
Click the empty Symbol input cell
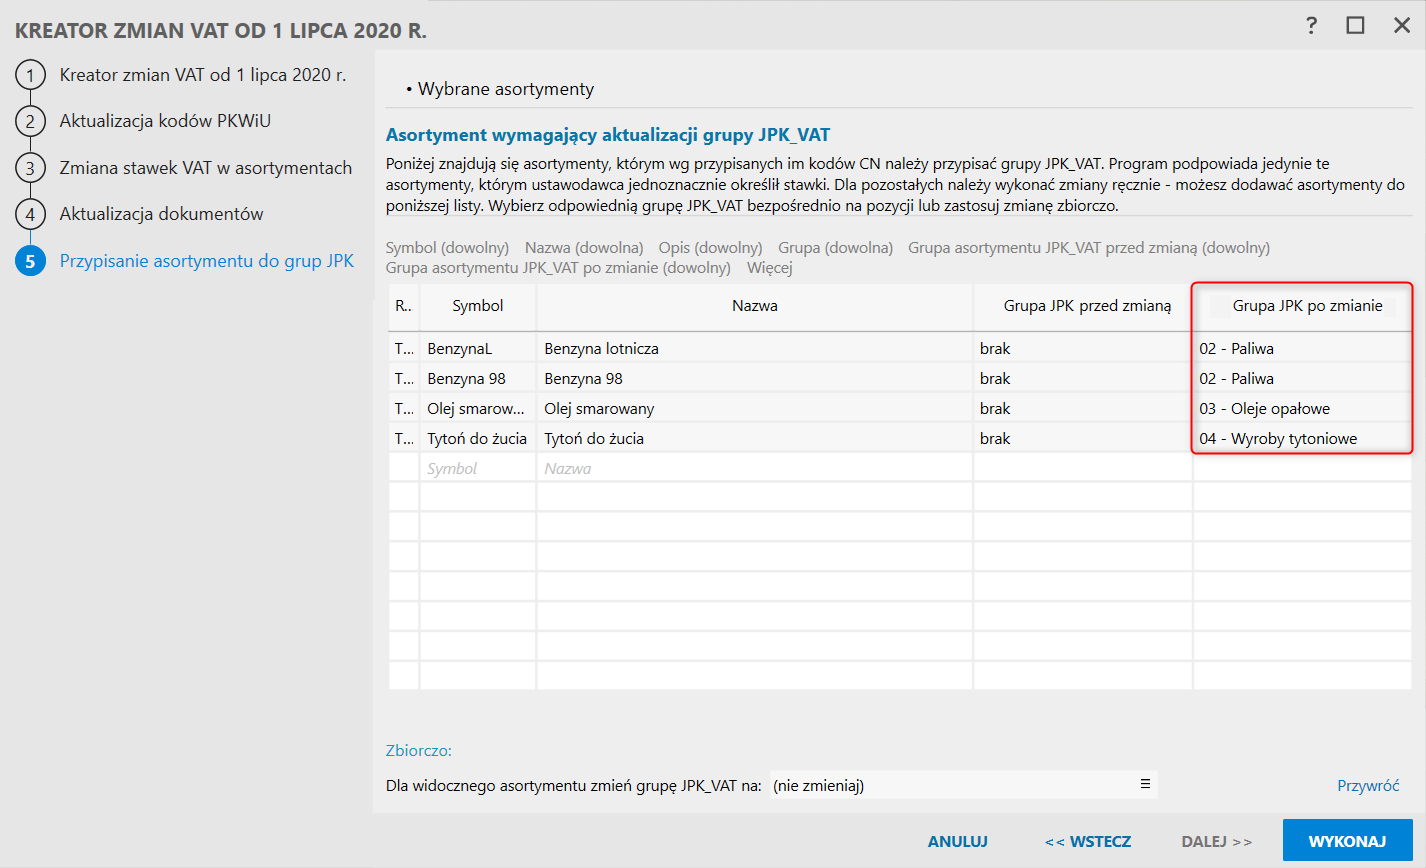(x=477, y=469)
